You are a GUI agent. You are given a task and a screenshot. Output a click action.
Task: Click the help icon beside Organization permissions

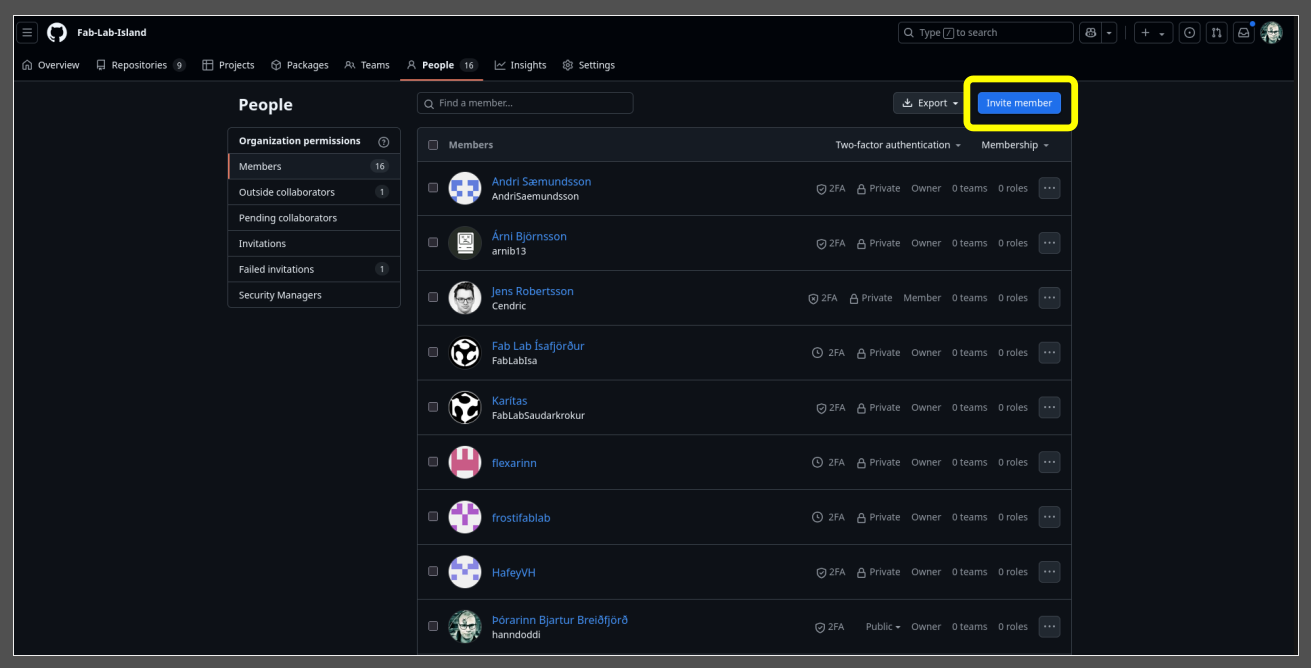coord(383,142)
